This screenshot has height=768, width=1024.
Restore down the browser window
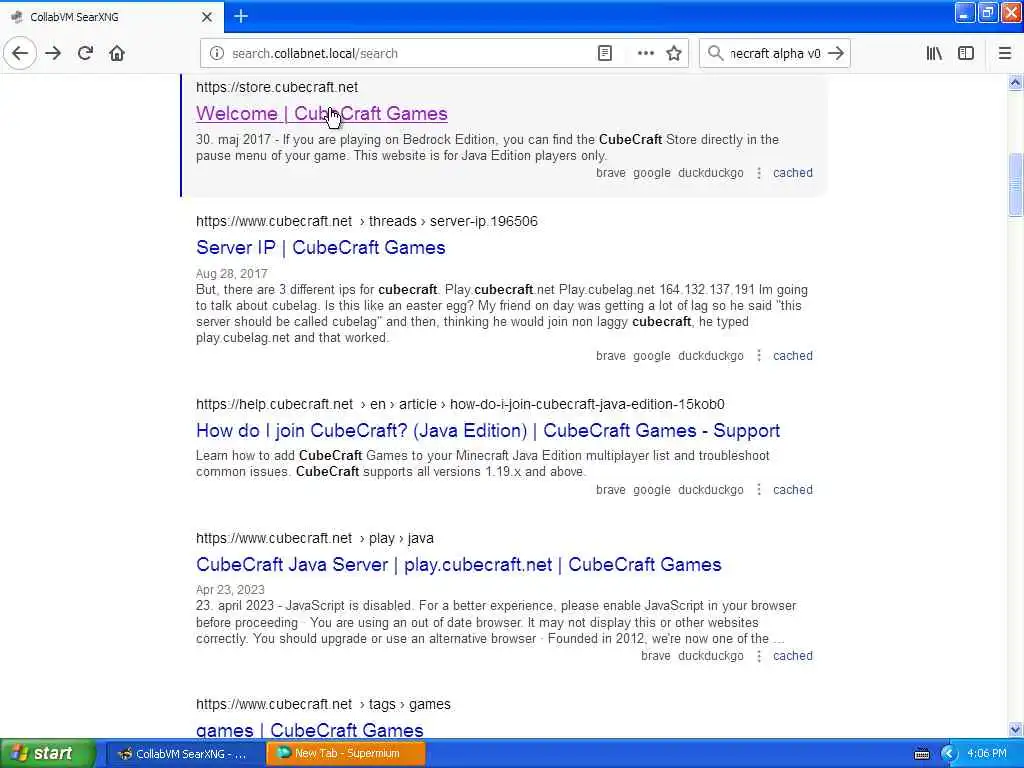click(x=987, y=13)
